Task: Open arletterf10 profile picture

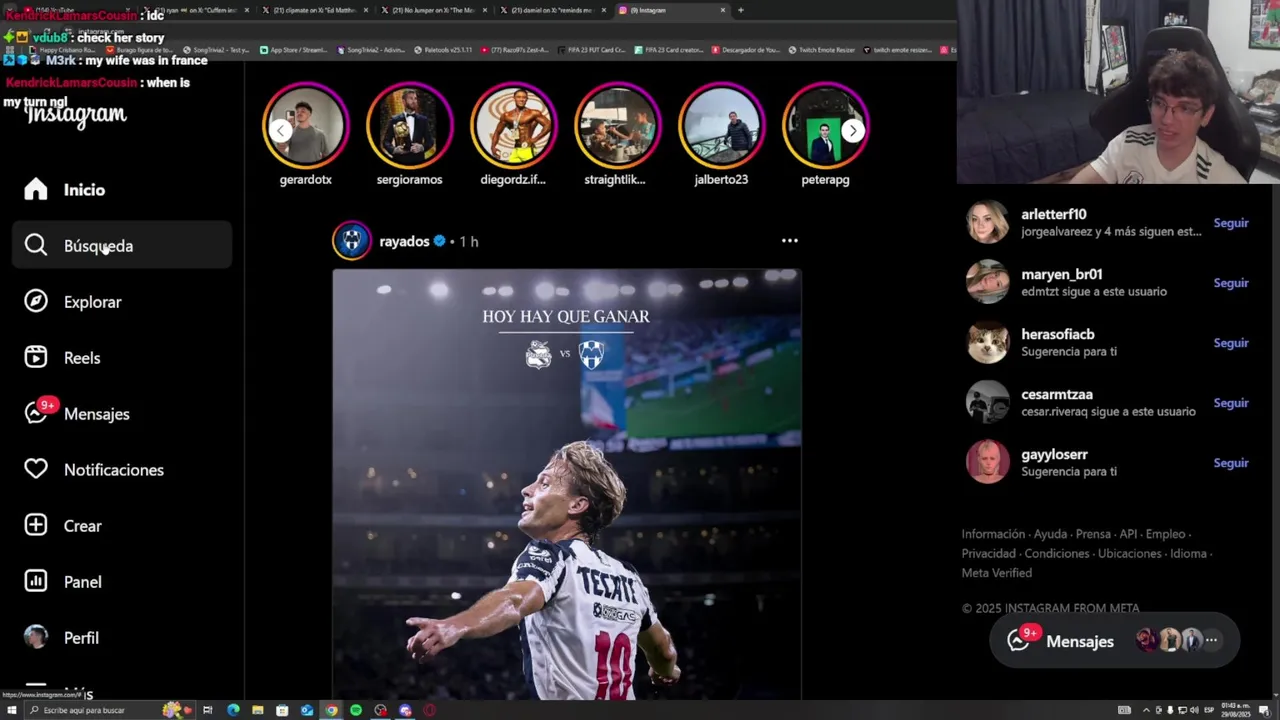Action: pos(988,222)
